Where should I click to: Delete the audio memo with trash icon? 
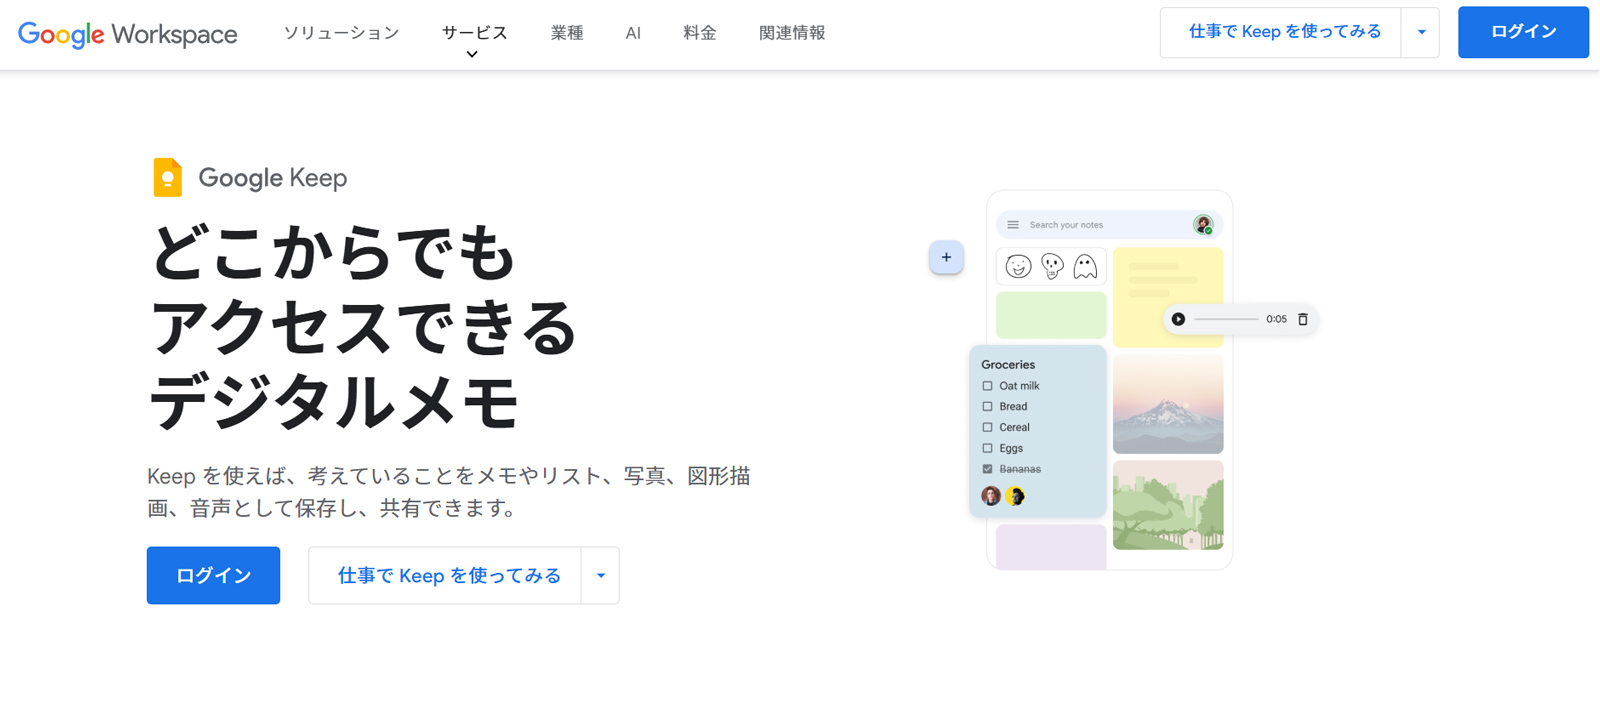pos(1303,319)
